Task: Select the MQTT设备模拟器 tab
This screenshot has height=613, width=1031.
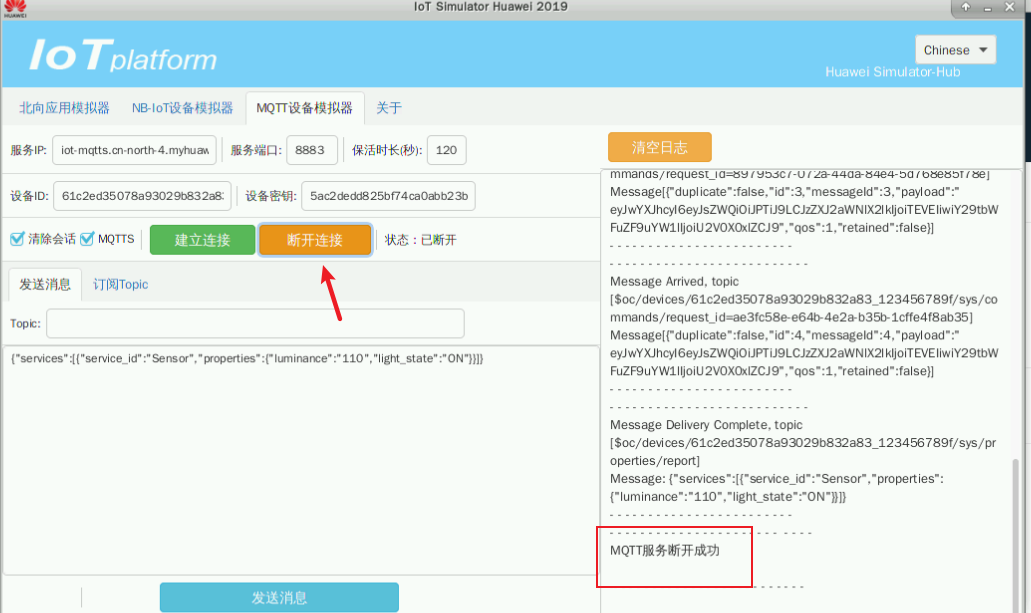Action: (304, 108)
